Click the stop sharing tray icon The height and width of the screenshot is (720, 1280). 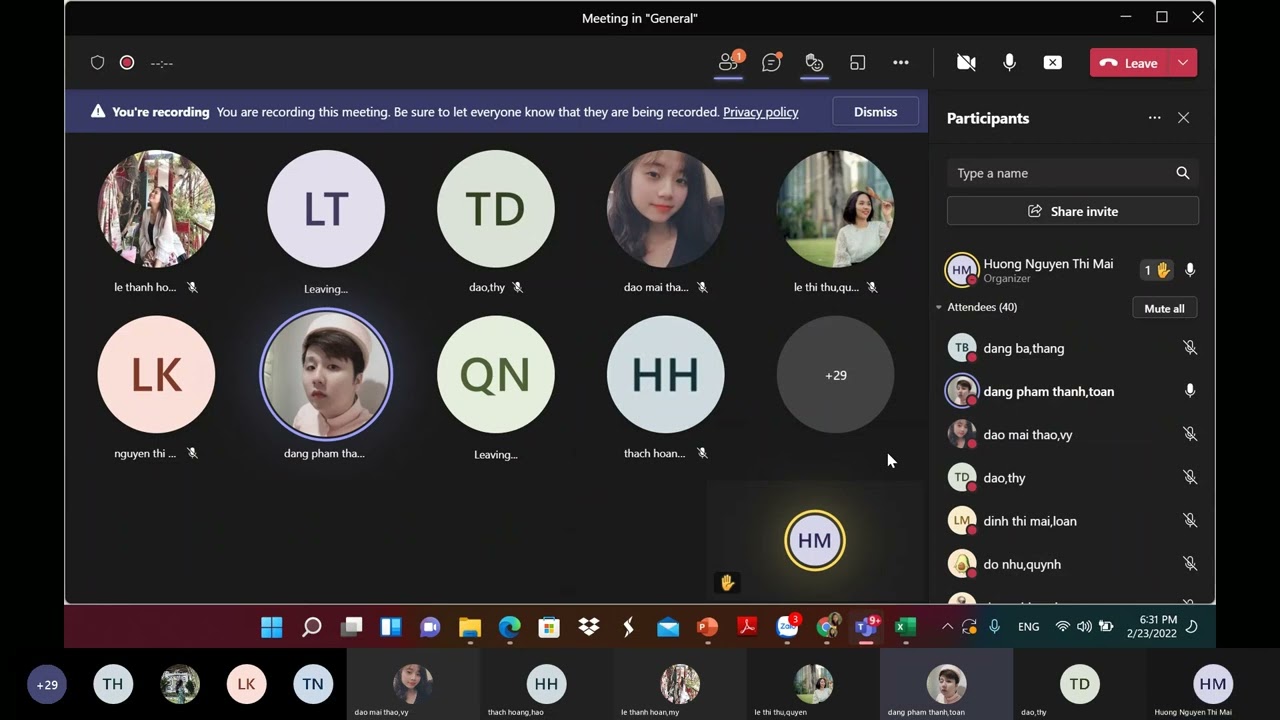pos(1052,62)
